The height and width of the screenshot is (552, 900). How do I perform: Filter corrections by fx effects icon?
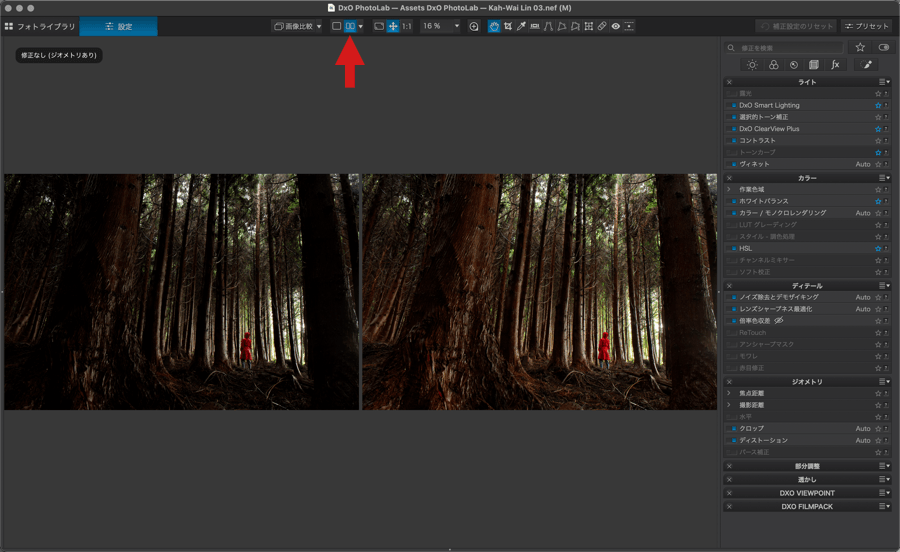pos(835,65)
